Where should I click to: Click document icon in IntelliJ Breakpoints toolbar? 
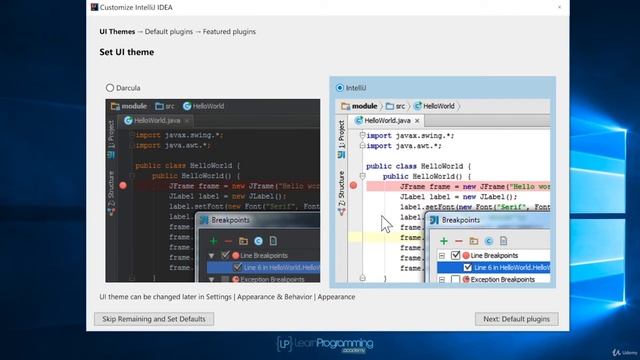503,241
